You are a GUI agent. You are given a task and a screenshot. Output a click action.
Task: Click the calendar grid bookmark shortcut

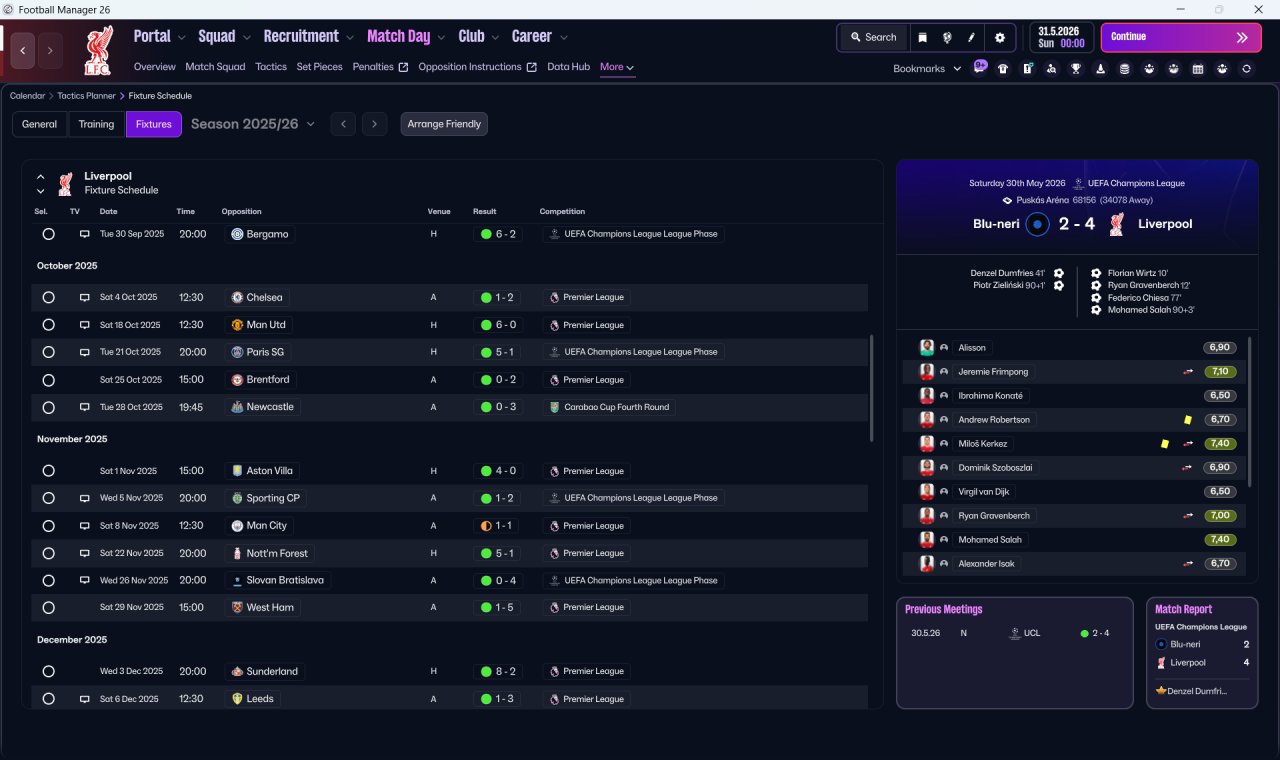click(x=1197, y=68)
